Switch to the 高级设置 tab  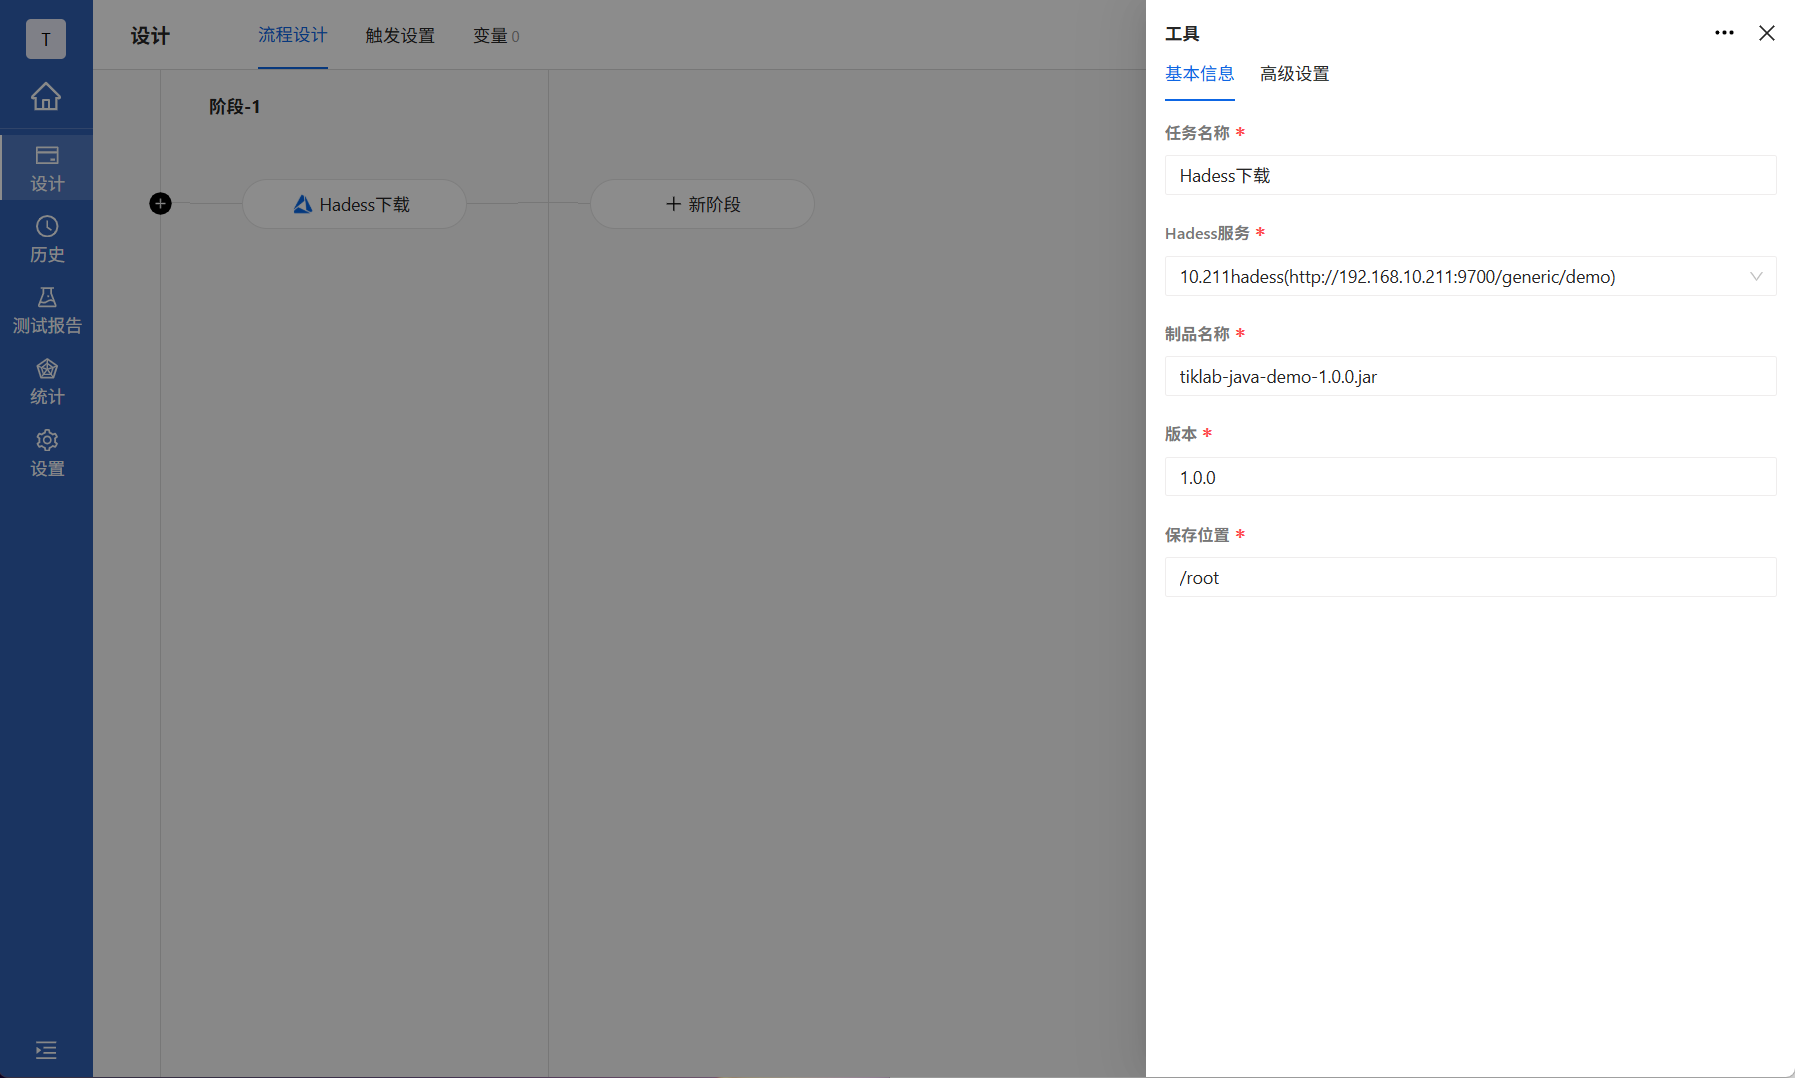point(1294,73)
